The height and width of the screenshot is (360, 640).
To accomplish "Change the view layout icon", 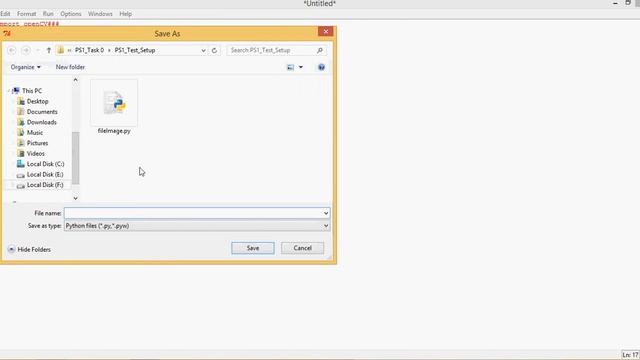I will pos(291,67).
